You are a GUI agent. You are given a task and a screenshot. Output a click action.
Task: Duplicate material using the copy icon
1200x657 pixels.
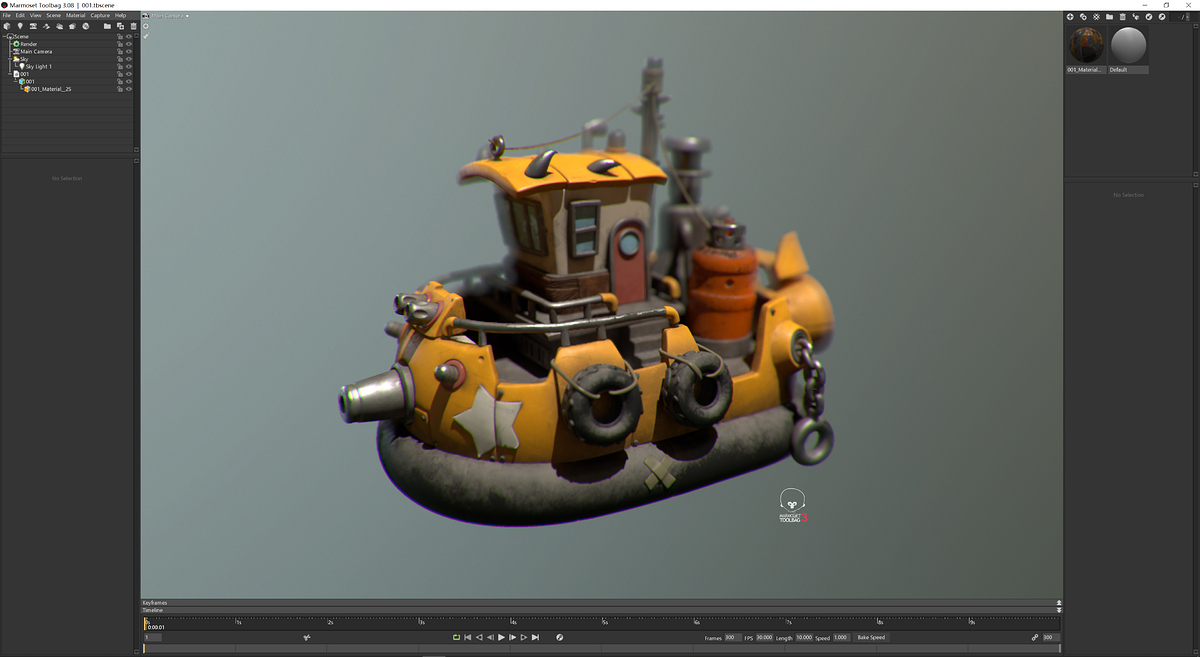[x=1083, y=17]
